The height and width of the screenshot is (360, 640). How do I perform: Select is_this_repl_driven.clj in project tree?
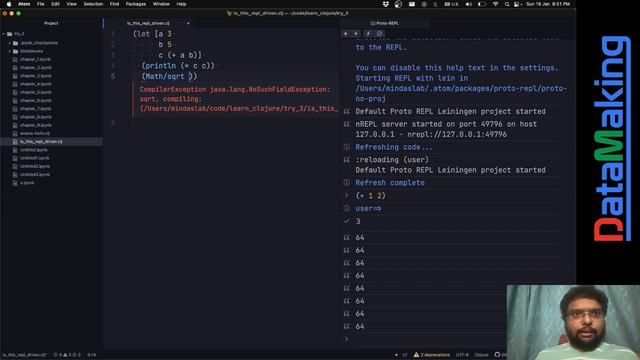tap(41, 142)
